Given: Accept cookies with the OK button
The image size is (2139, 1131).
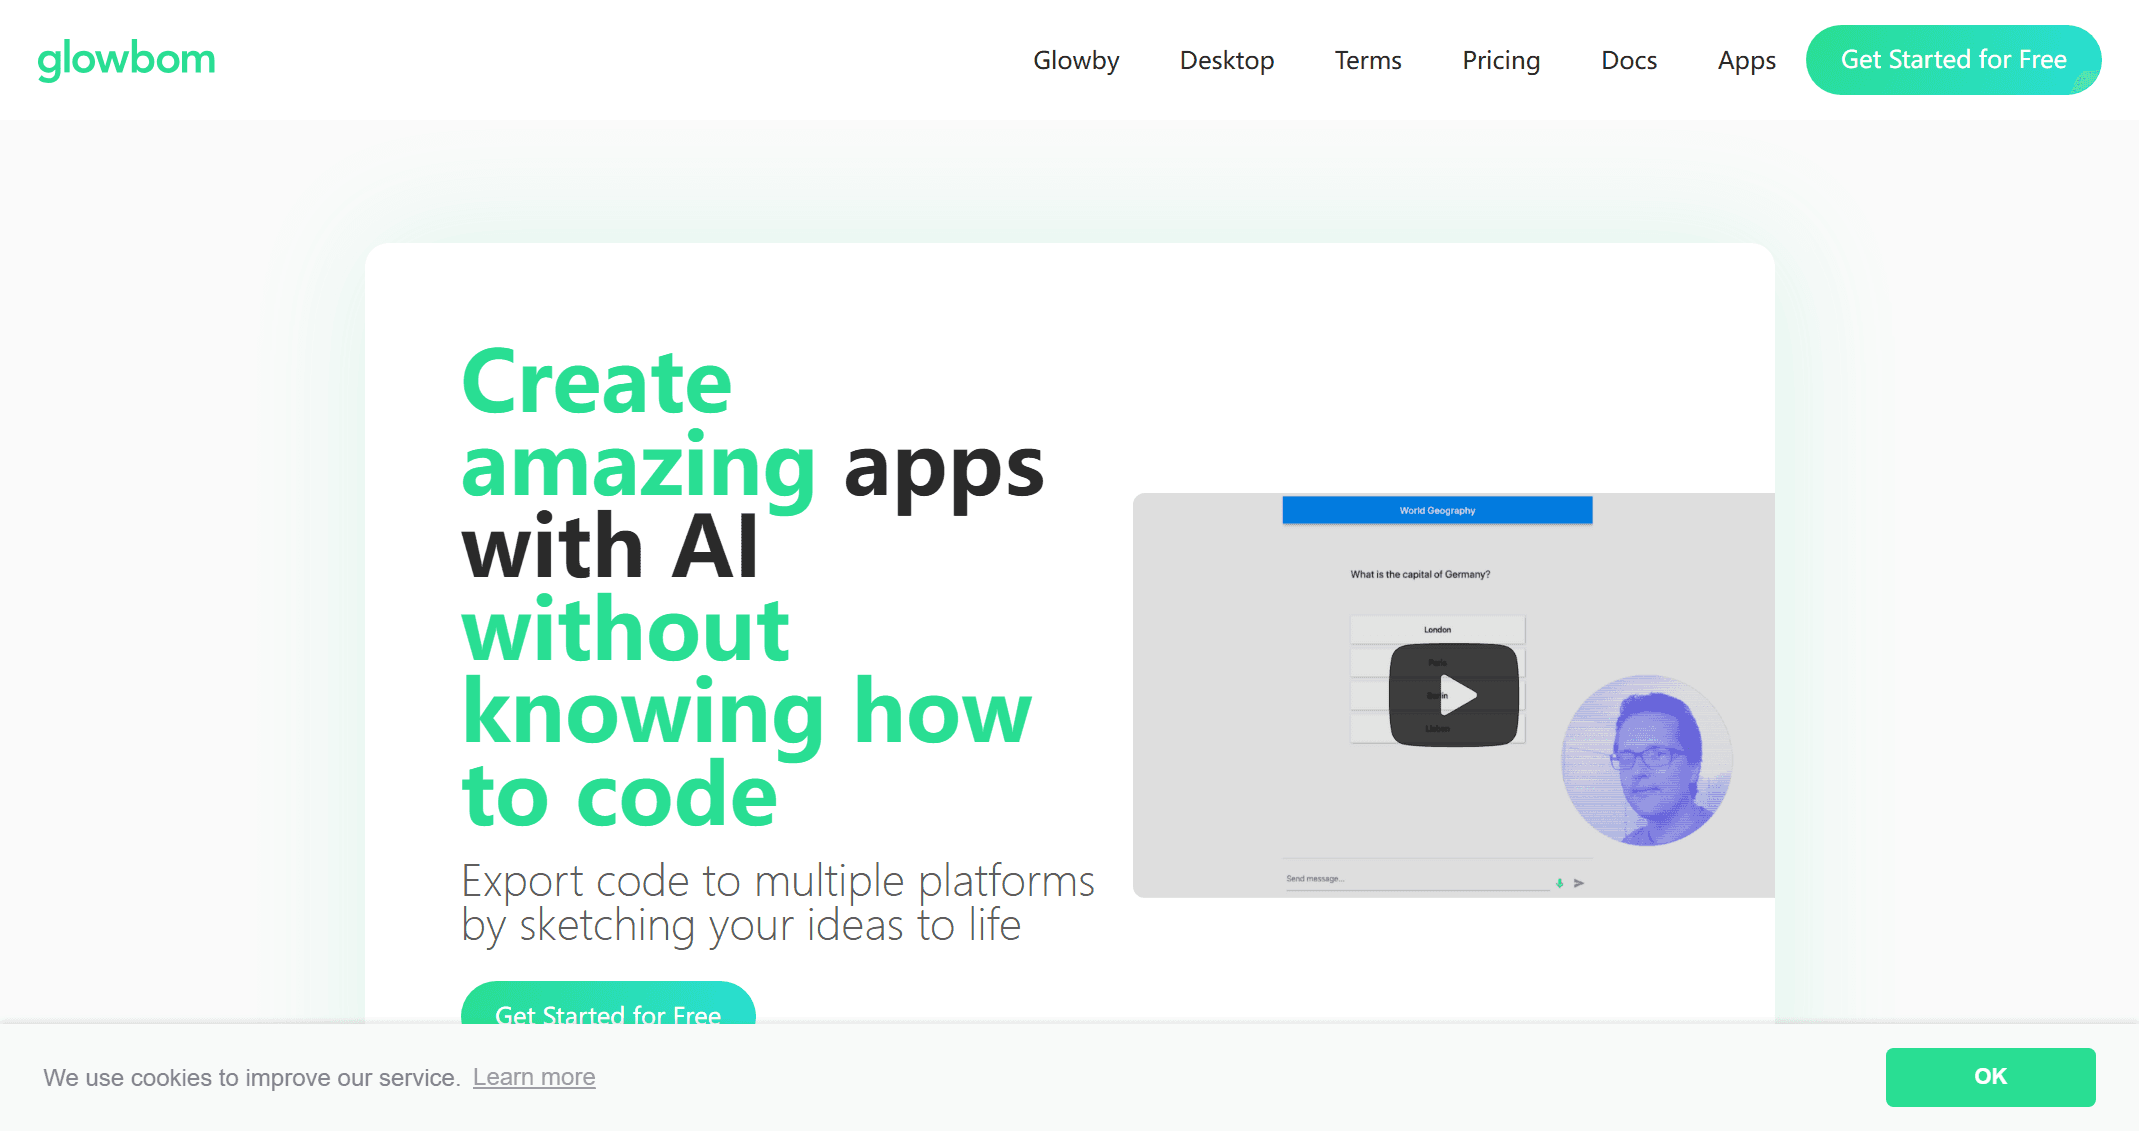Looking at the screenshot, I should pos(1990,1077).
